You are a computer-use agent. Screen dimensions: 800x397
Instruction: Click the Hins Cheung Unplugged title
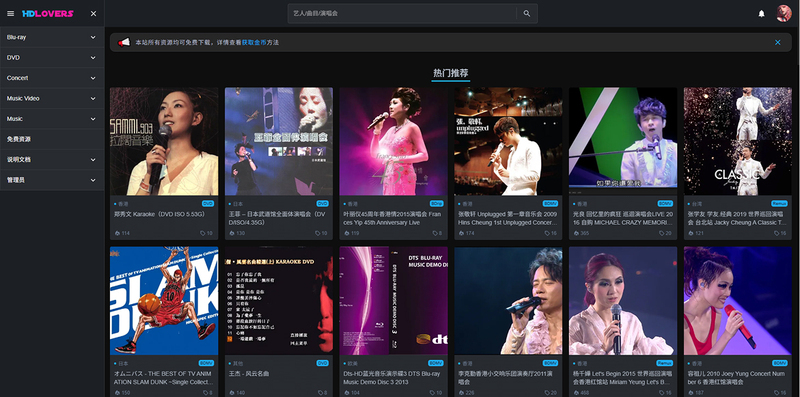(508, 218)
